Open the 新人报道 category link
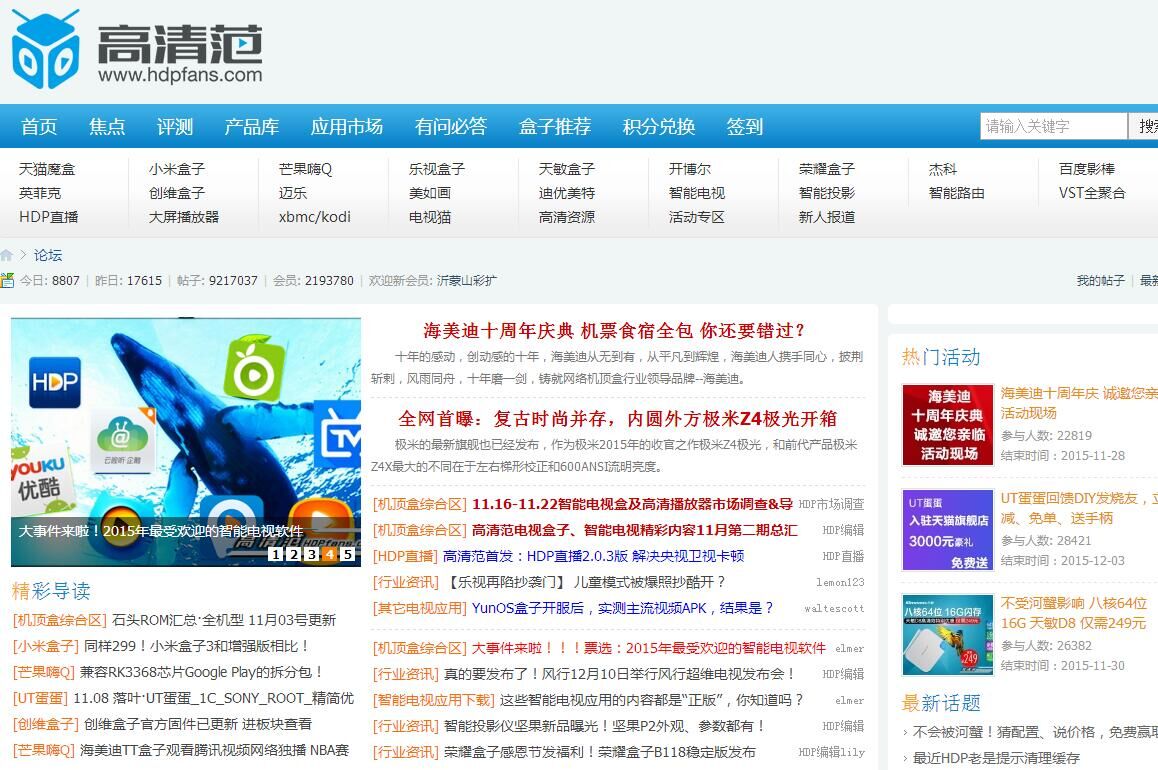Image resolution: width=1158 pixels, height=770 pixels. point(827,217)
